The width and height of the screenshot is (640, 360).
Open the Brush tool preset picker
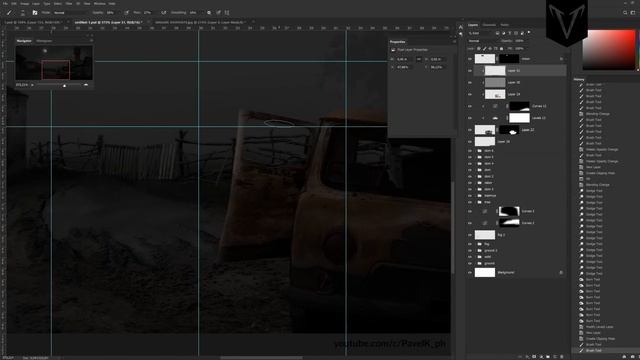[x=9, y=13]
